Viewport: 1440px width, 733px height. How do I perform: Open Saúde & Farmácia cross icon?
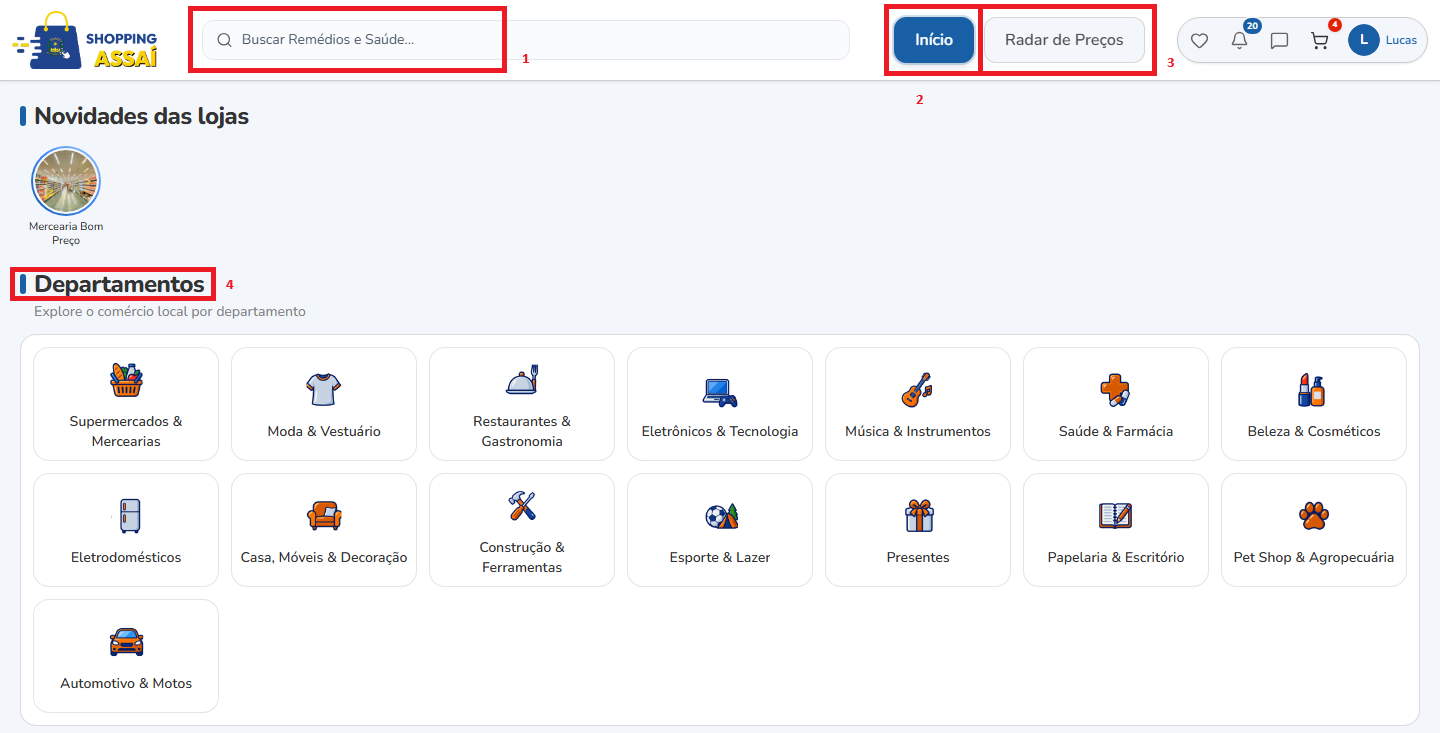(x=1116, y=390)
